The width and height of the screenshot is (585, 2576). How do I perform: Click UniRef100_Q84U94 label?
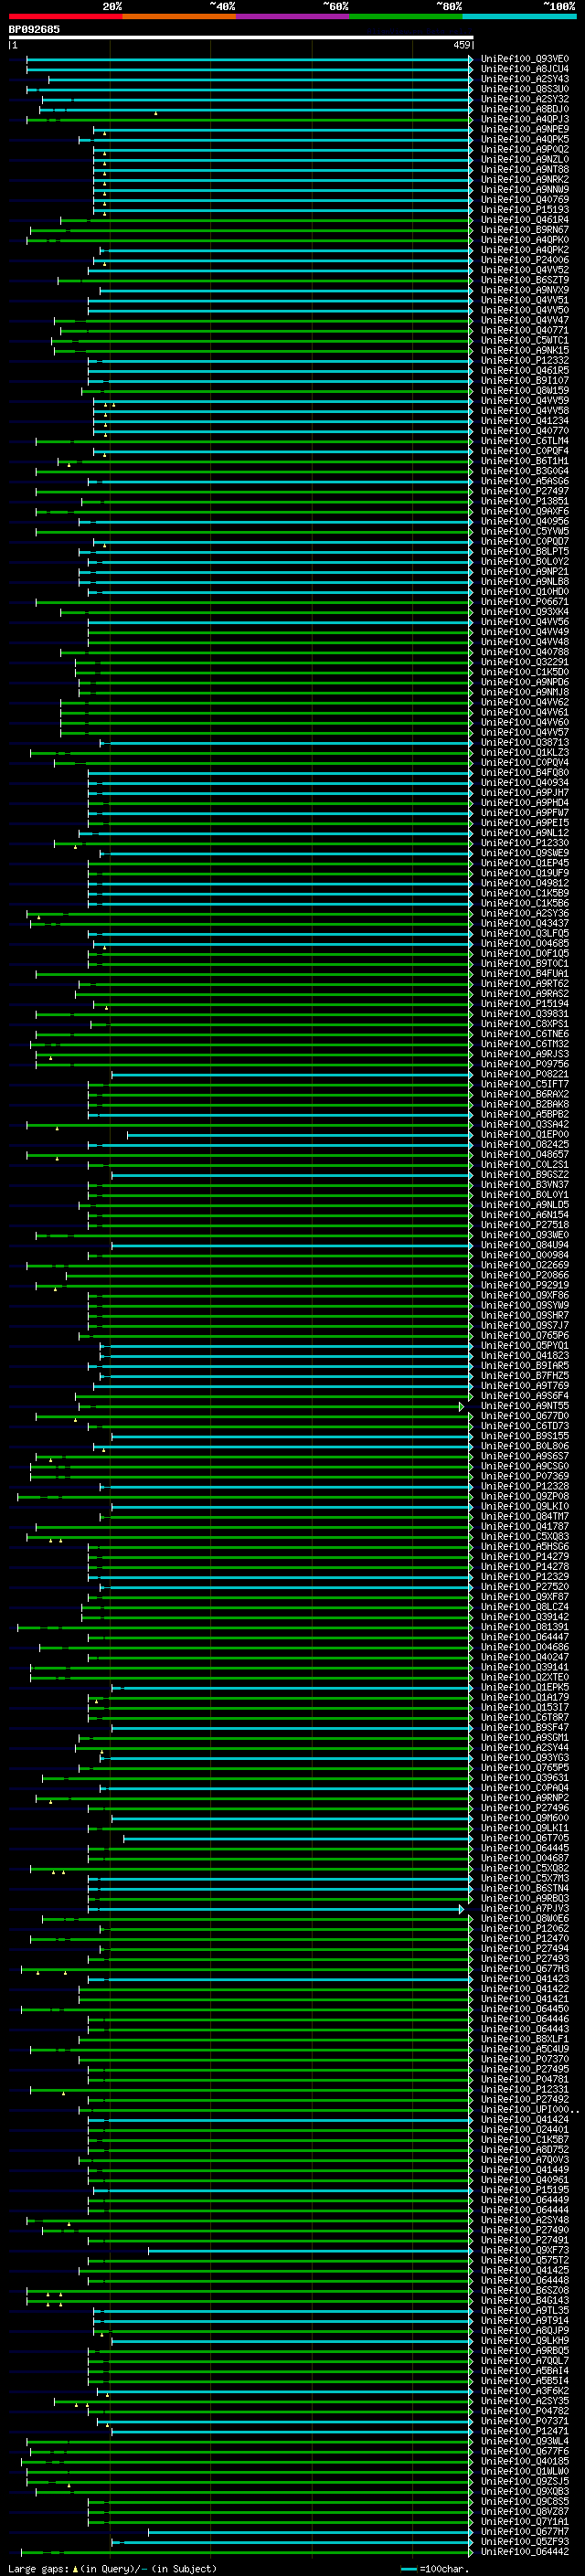coord(524,1245)
